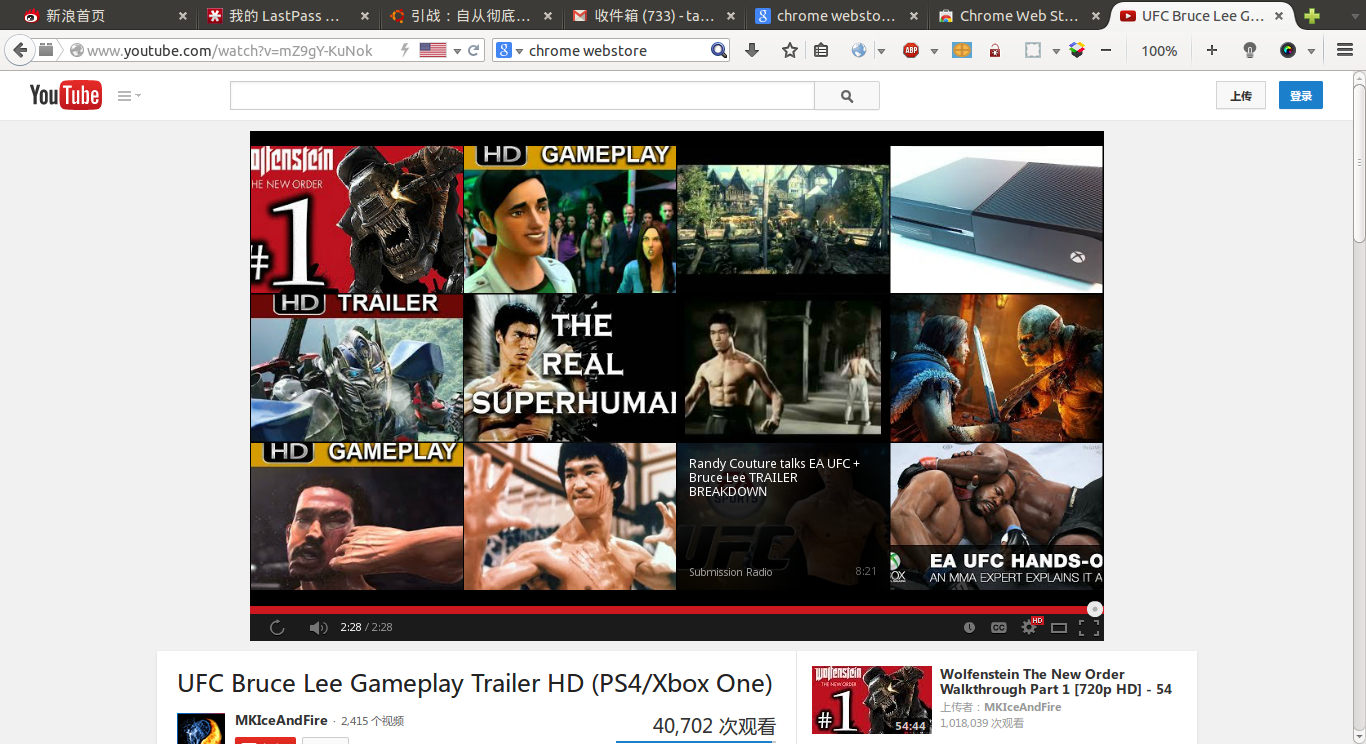Open the Firefox hamburger menu
This screenshot has height=744, width=1366.
(1345, 50)
